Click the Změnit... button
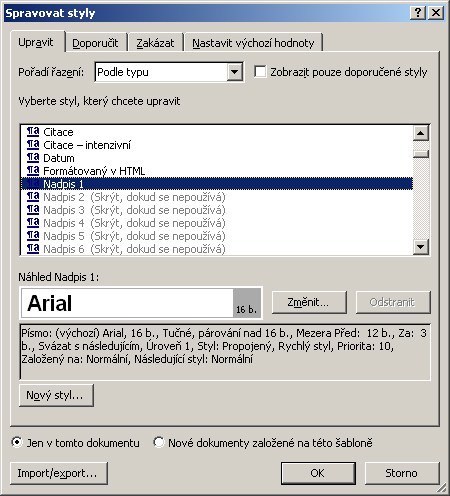450x496 pixels. pyautogui.click(x=309, y=302)
